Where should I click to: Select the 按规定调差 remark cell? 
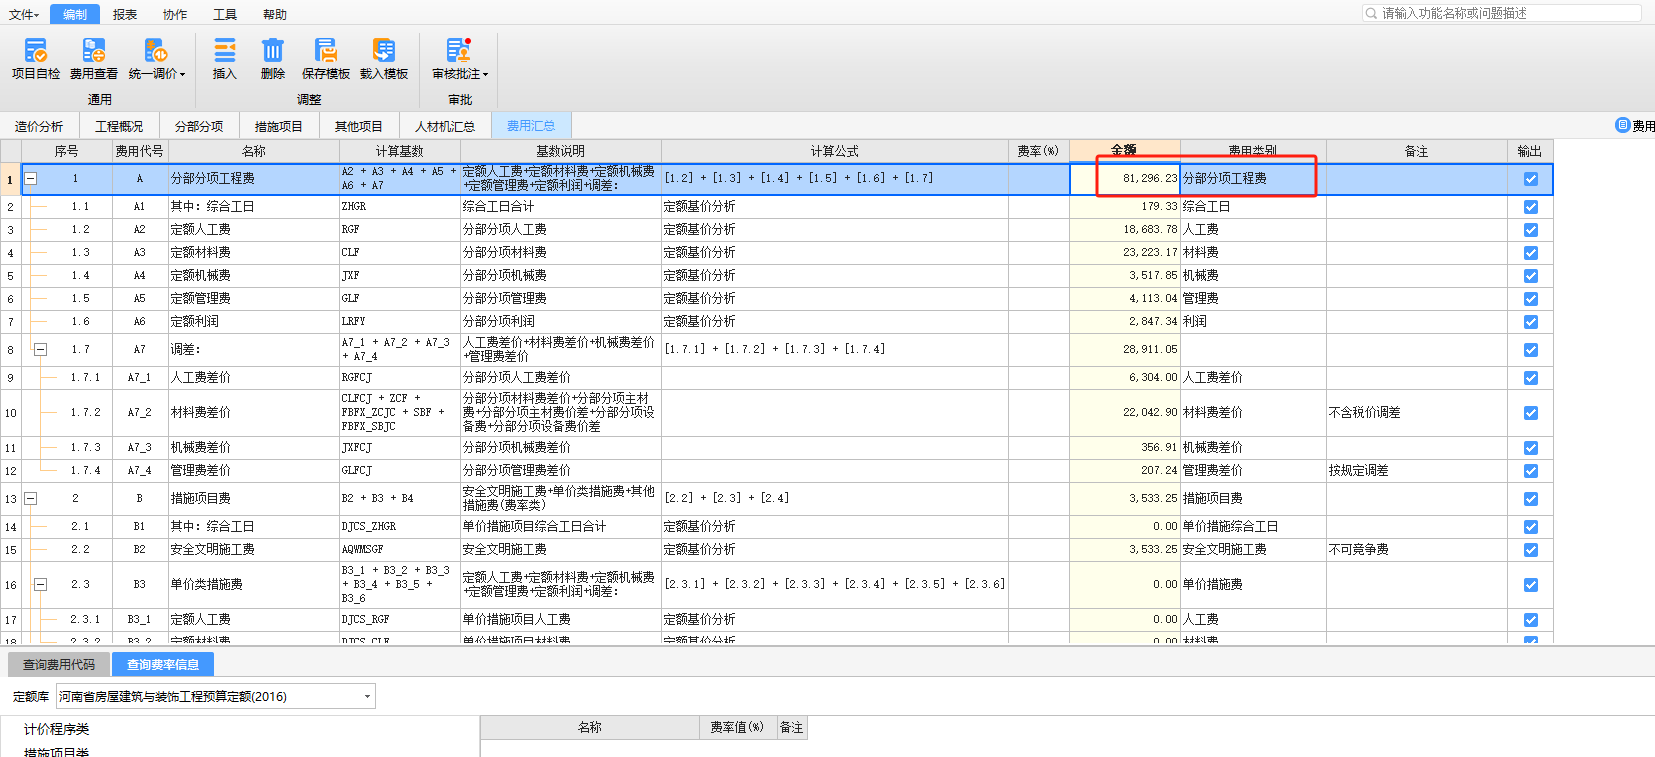tap(1417, 471)
